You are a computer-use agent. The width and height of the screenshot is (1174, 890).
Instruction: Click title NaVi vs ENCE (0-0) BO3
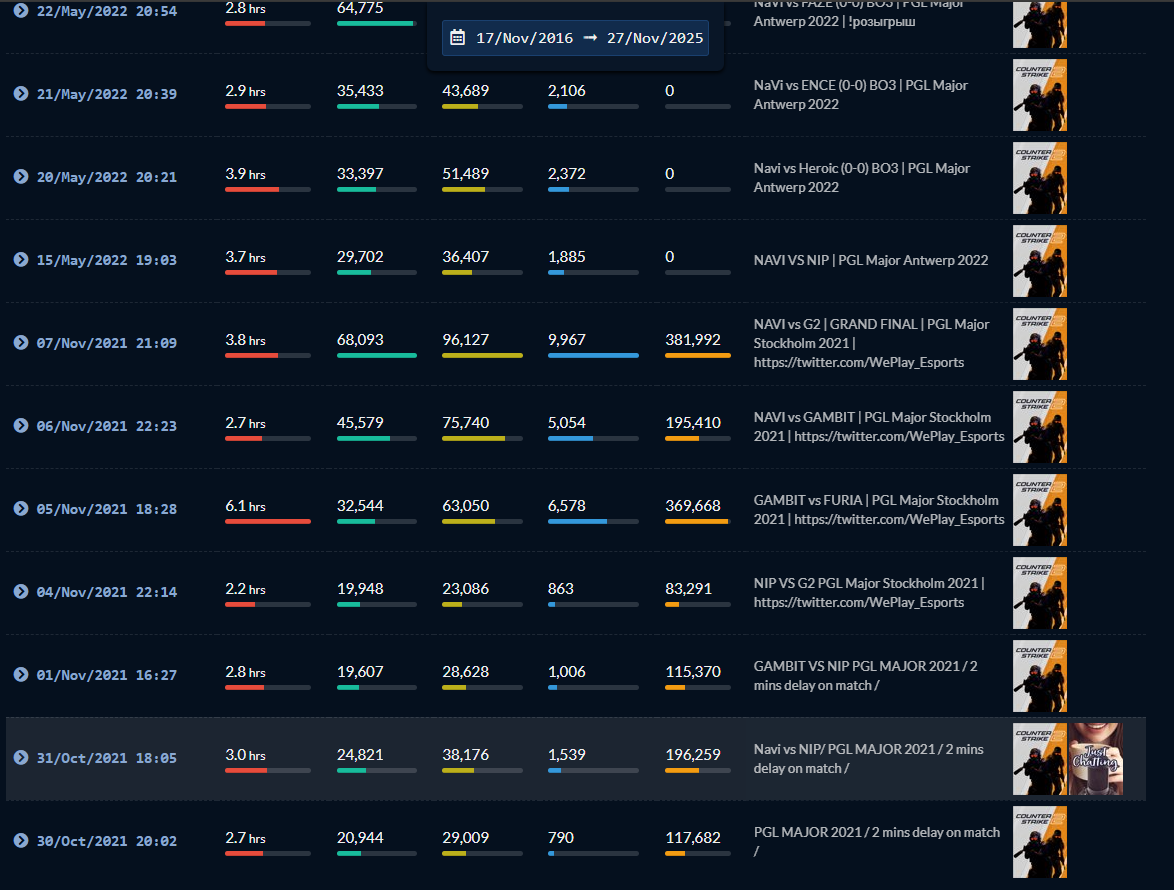(861, 94)
